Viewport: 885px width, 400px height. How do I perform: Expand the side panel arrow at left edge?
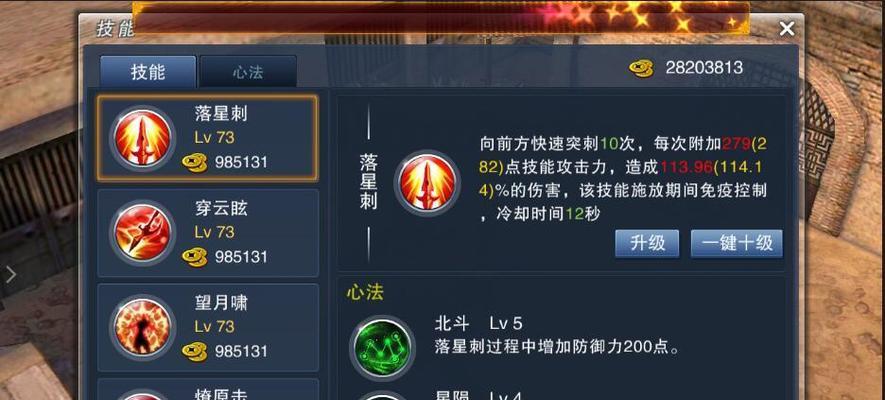point(10,274)
